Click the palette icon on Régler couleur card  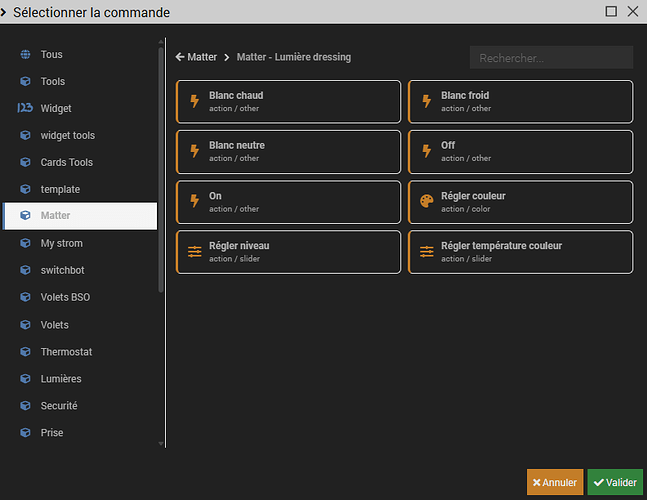(427, 202)
